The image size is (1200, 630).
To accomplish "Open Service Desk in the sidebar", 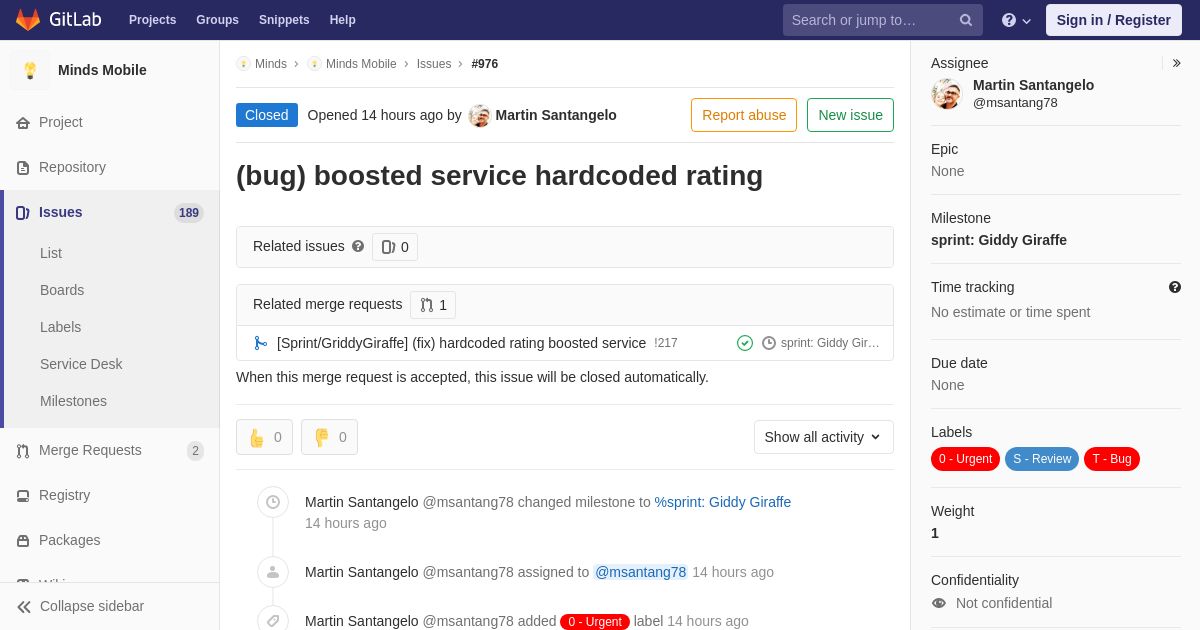I will pyautogui.click(x=81, y=364).
